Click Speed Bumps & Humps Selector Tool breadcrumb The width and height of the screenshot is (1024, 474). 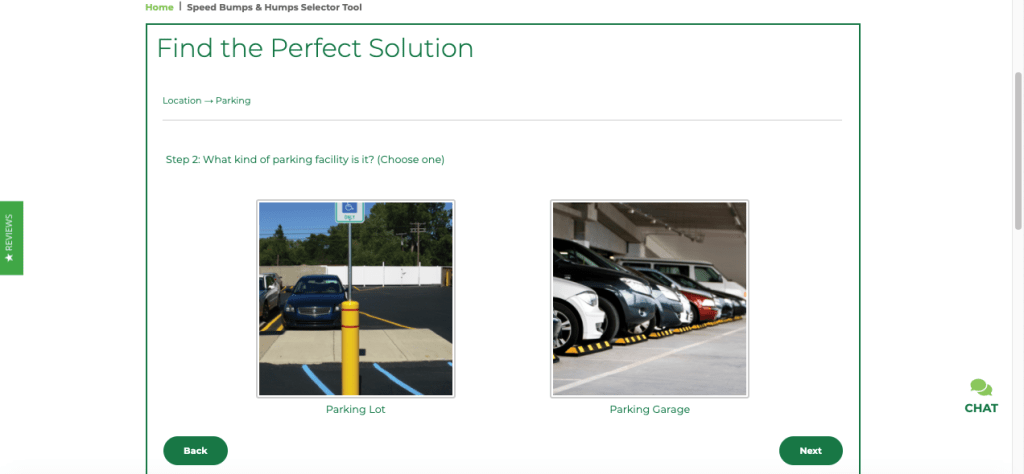274,7
